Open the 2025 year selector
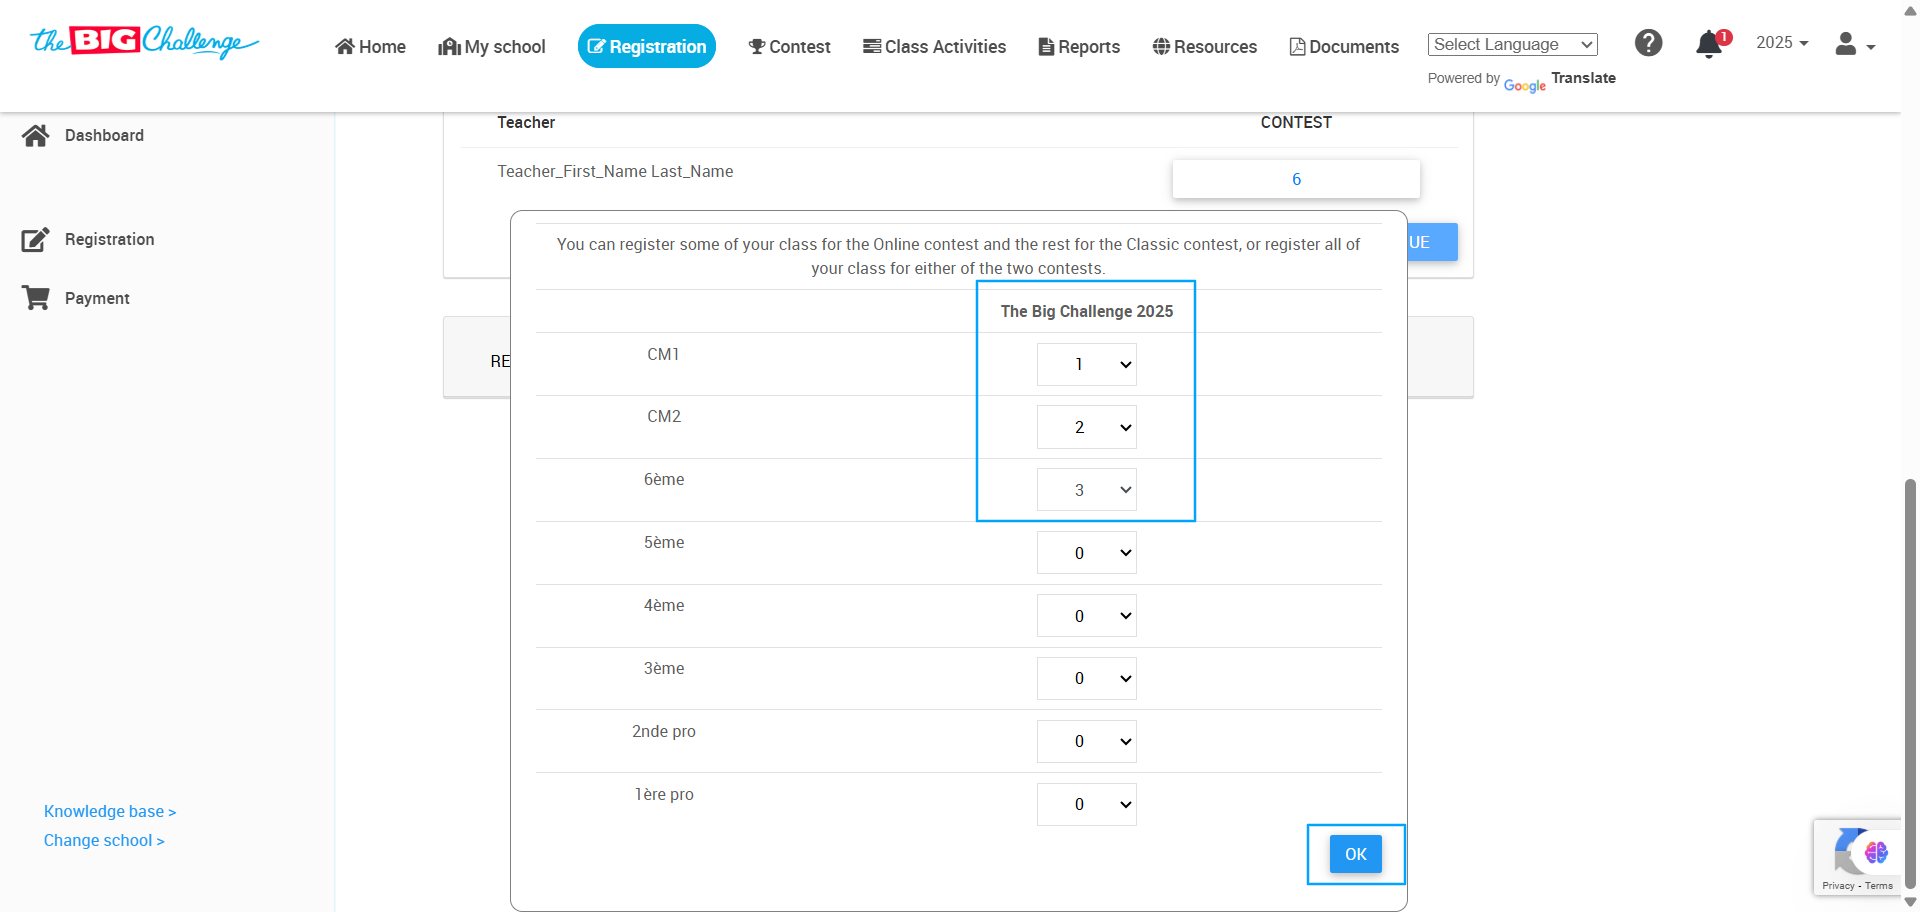Image resolution: width=1920 pixels, height=912 pixels. 1782,43
